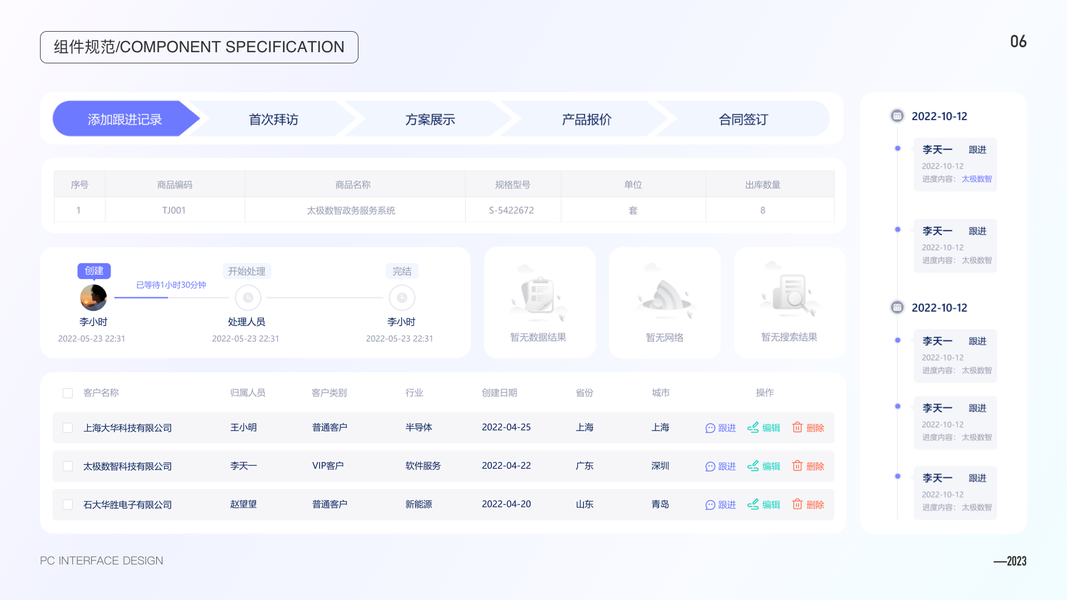1067x600 pixels.
Task: Click 删除 for 上海大华科技有限公司
Action: coord(808,428)
